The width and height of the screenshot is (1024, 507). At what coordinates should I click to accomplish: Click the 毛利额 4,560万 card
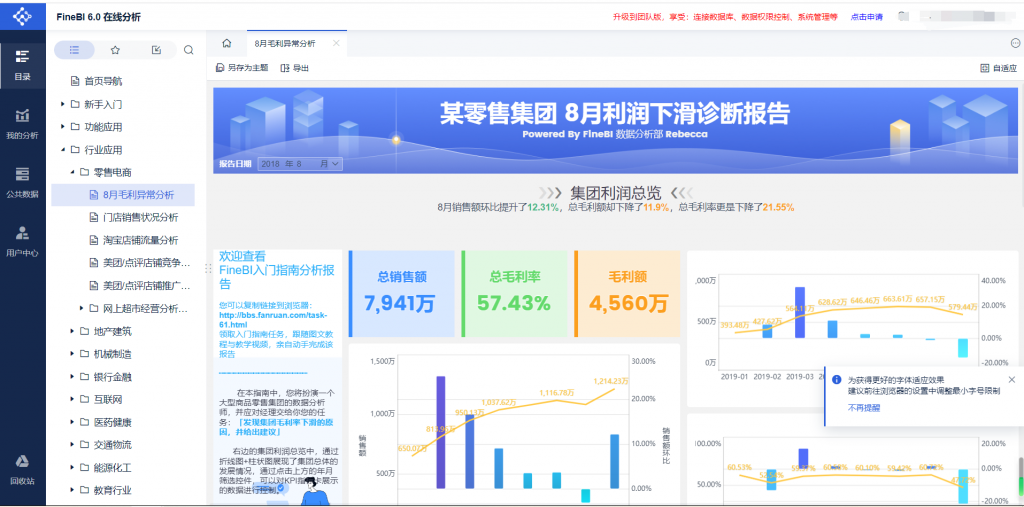pyautogui.click(x=628, y=293)
